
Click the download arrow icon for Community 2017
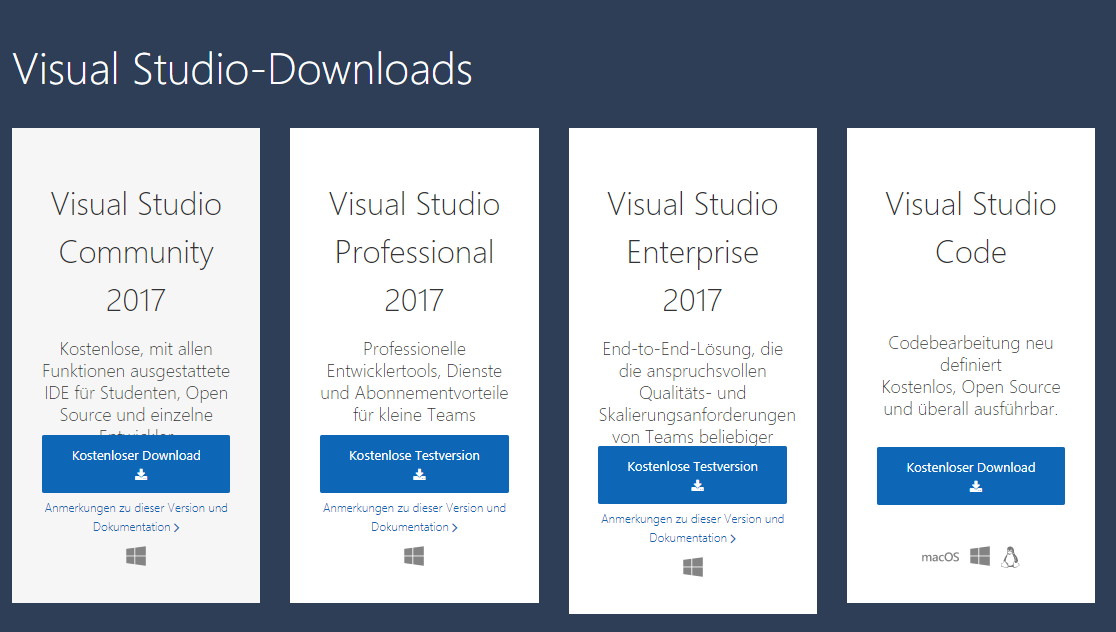[x=141, y=474]
